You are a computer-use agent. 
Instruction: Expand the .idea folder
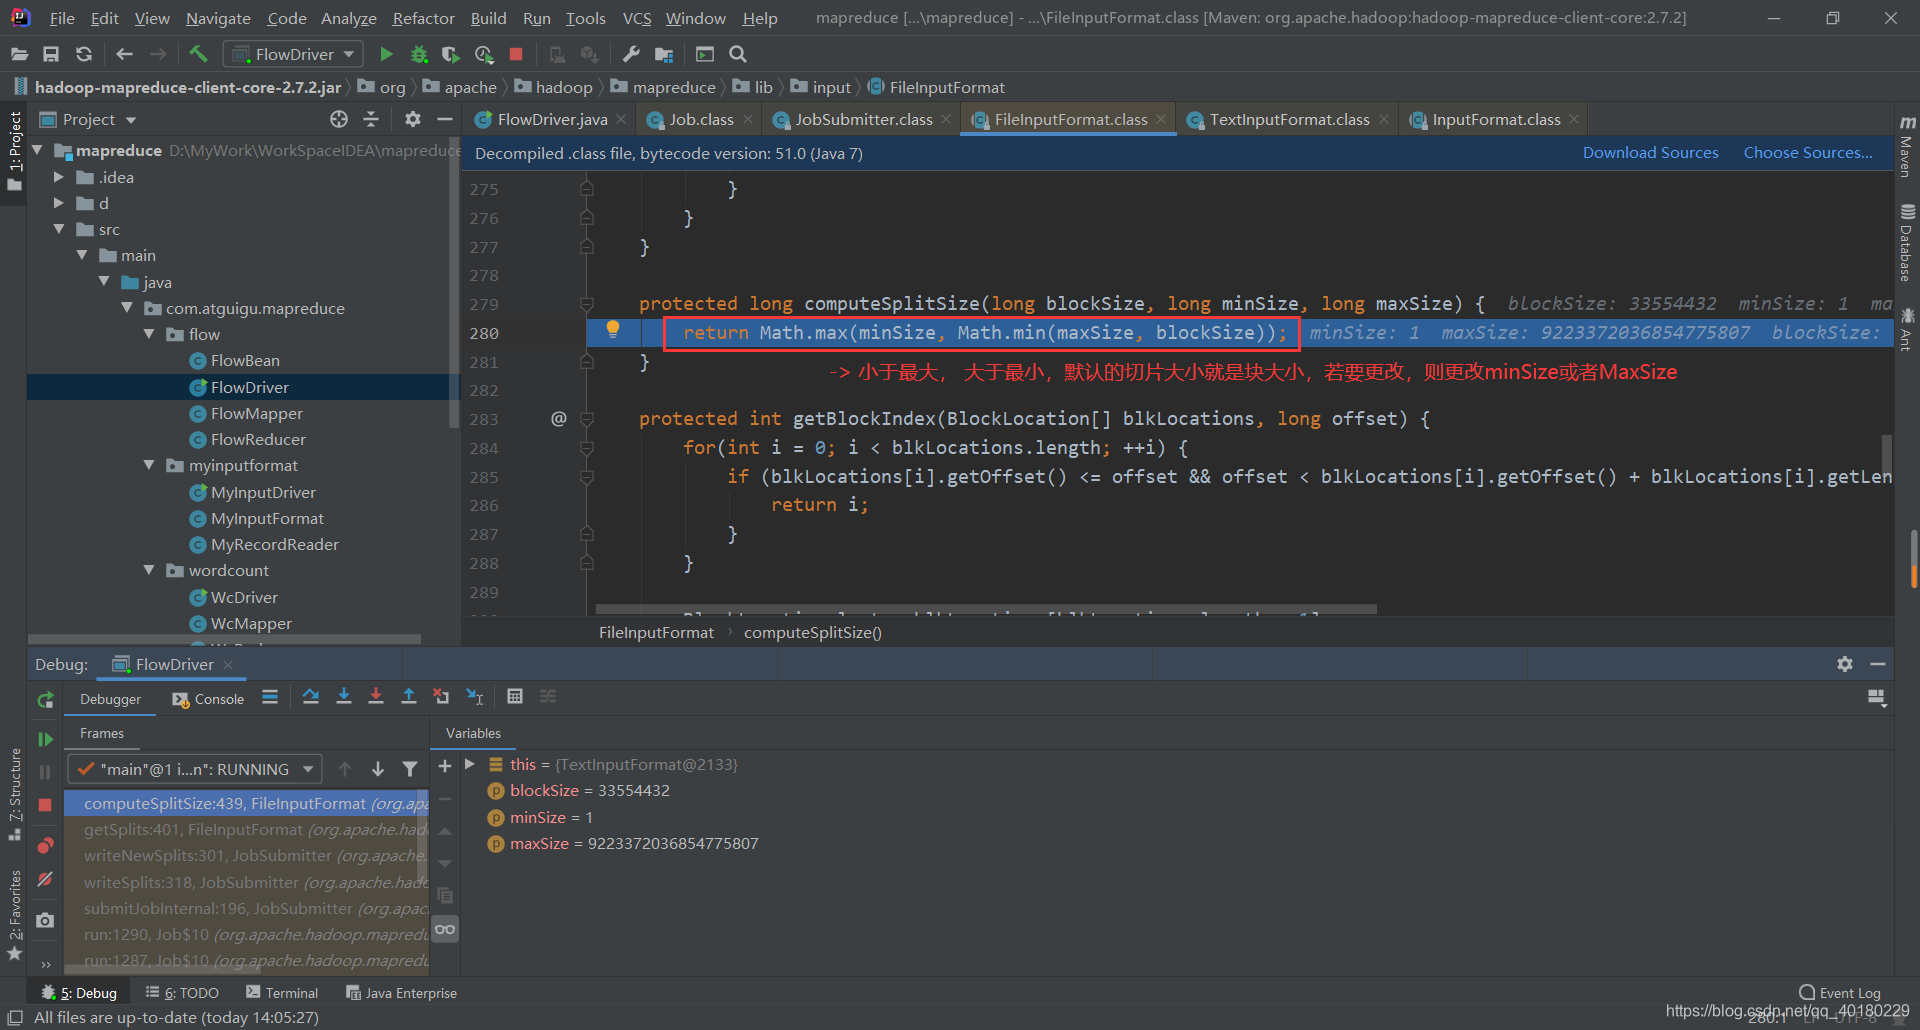[58, 177]
